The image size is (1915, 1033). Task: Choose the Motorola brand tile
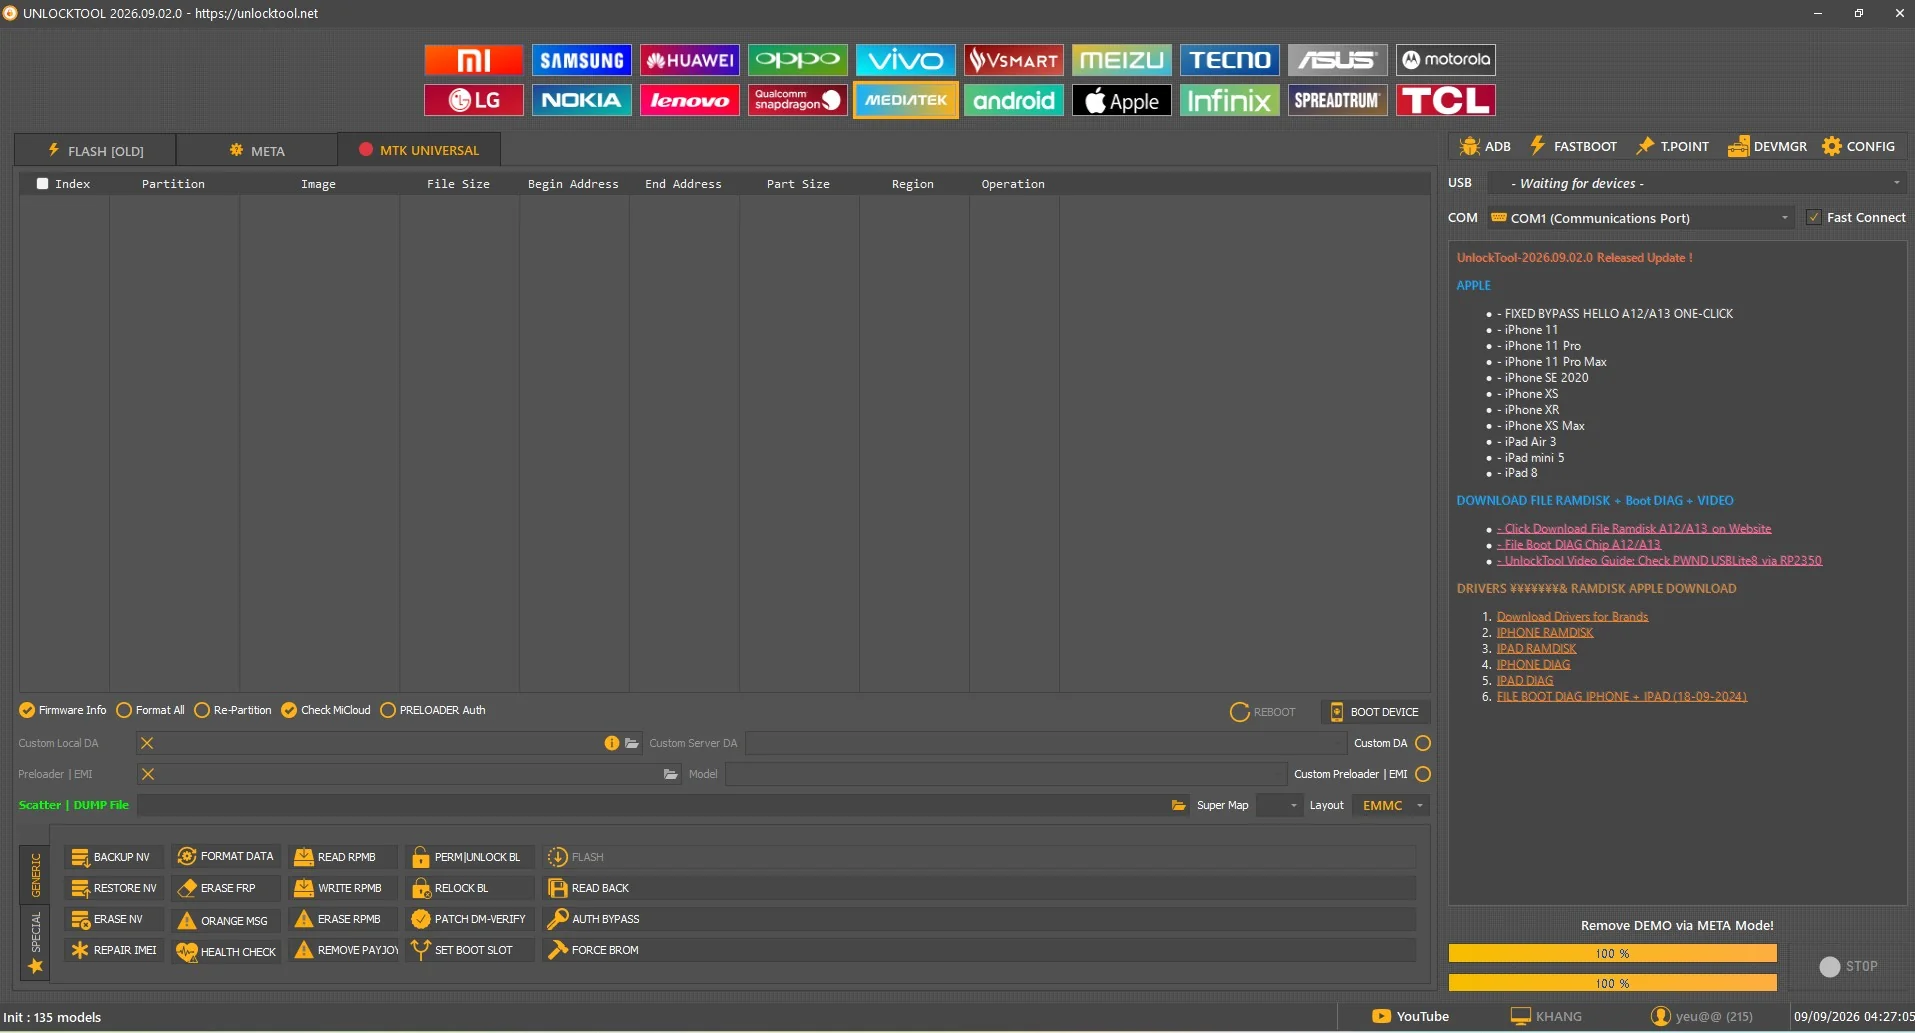point(1445,60)
